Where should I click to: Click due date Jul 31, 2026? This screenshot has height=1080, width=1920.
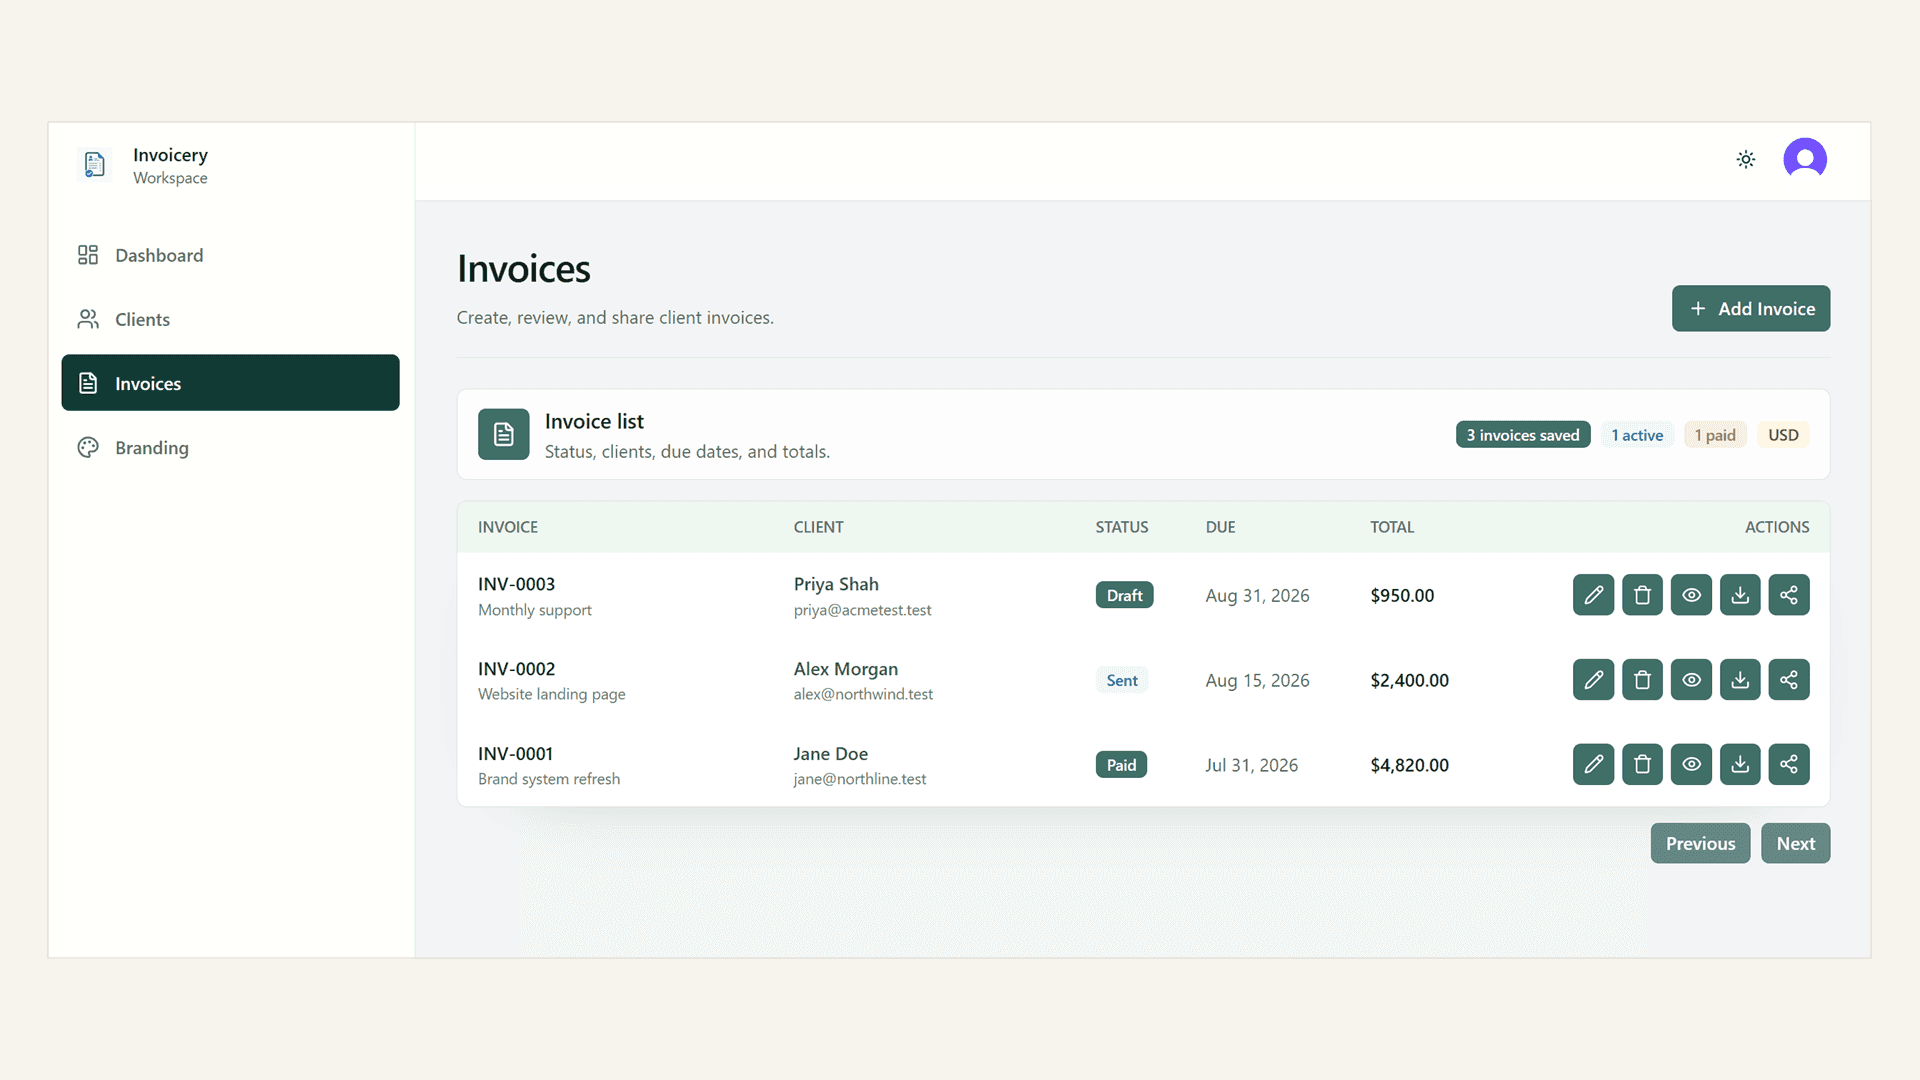point(1251,766)
